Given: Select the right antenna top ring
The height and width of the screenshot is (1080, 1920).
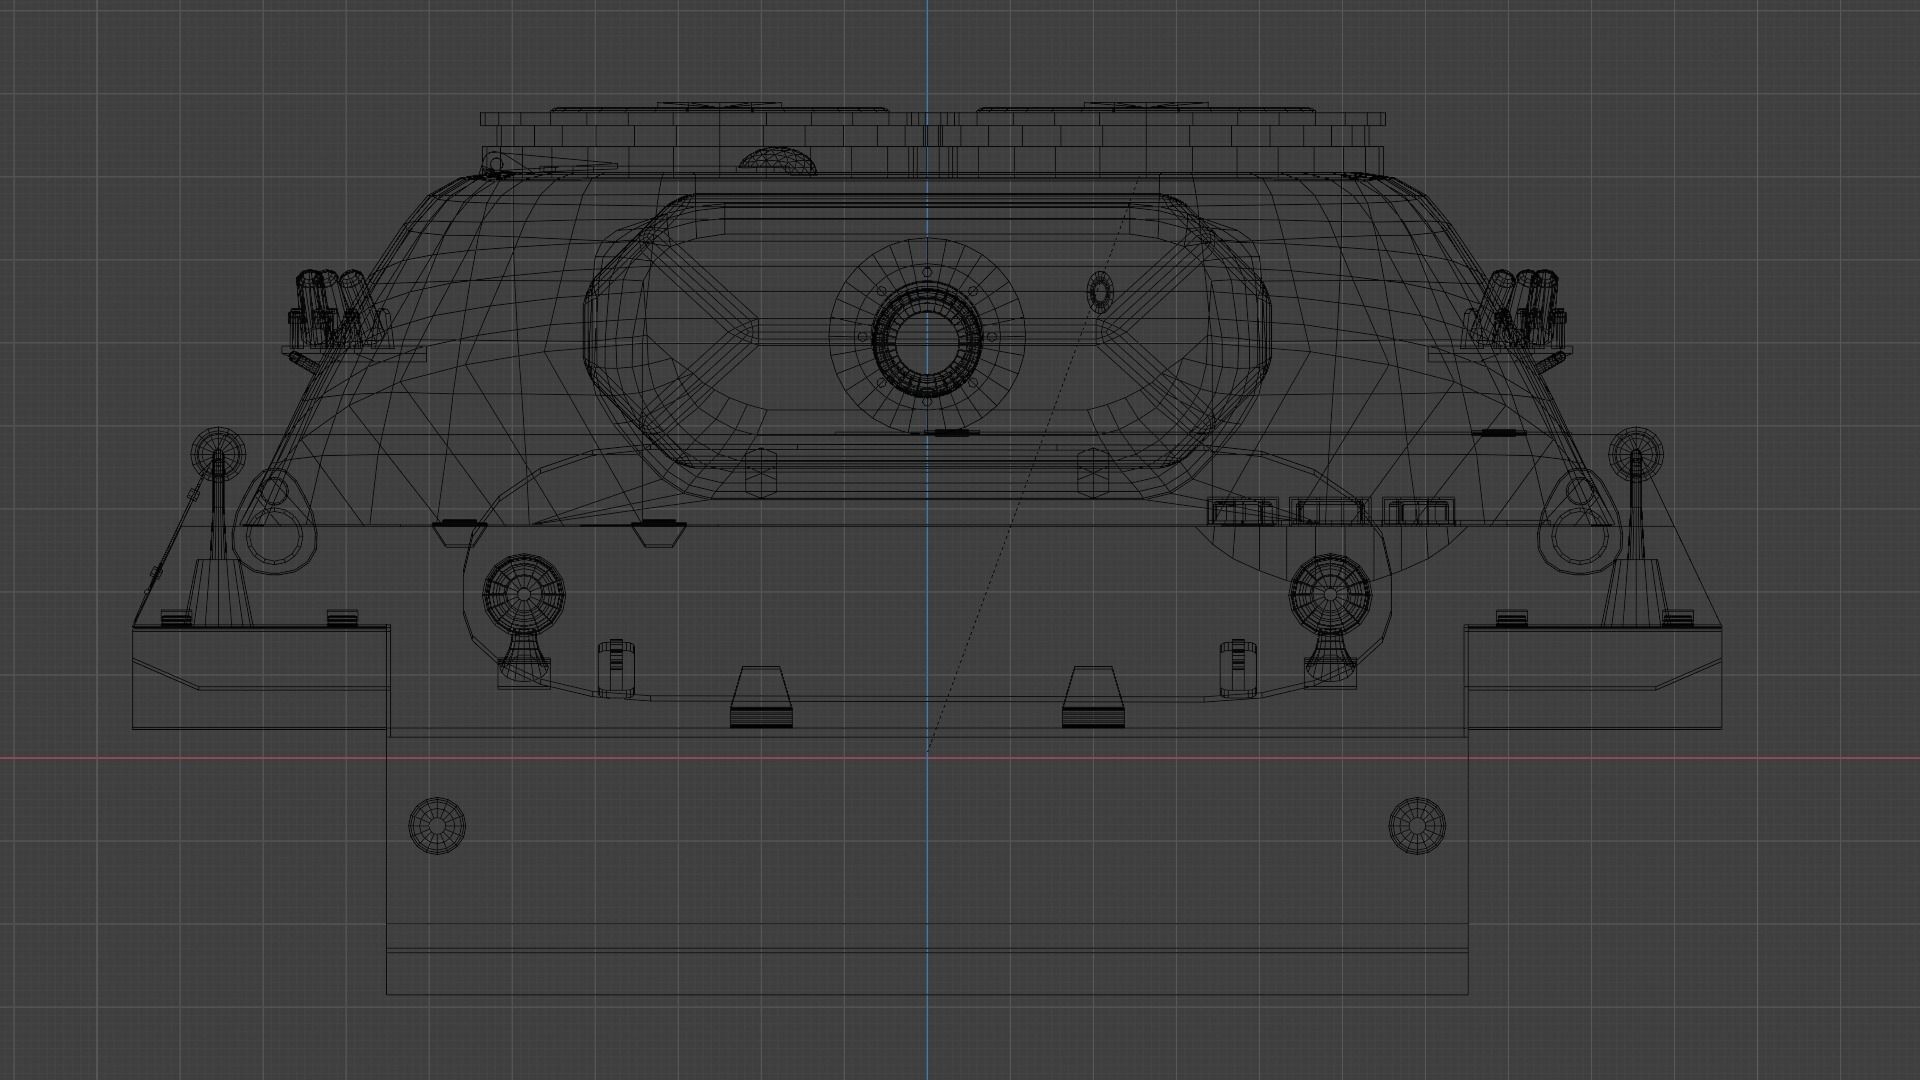Looking at the screenshot, I should tap(1636, 453).
